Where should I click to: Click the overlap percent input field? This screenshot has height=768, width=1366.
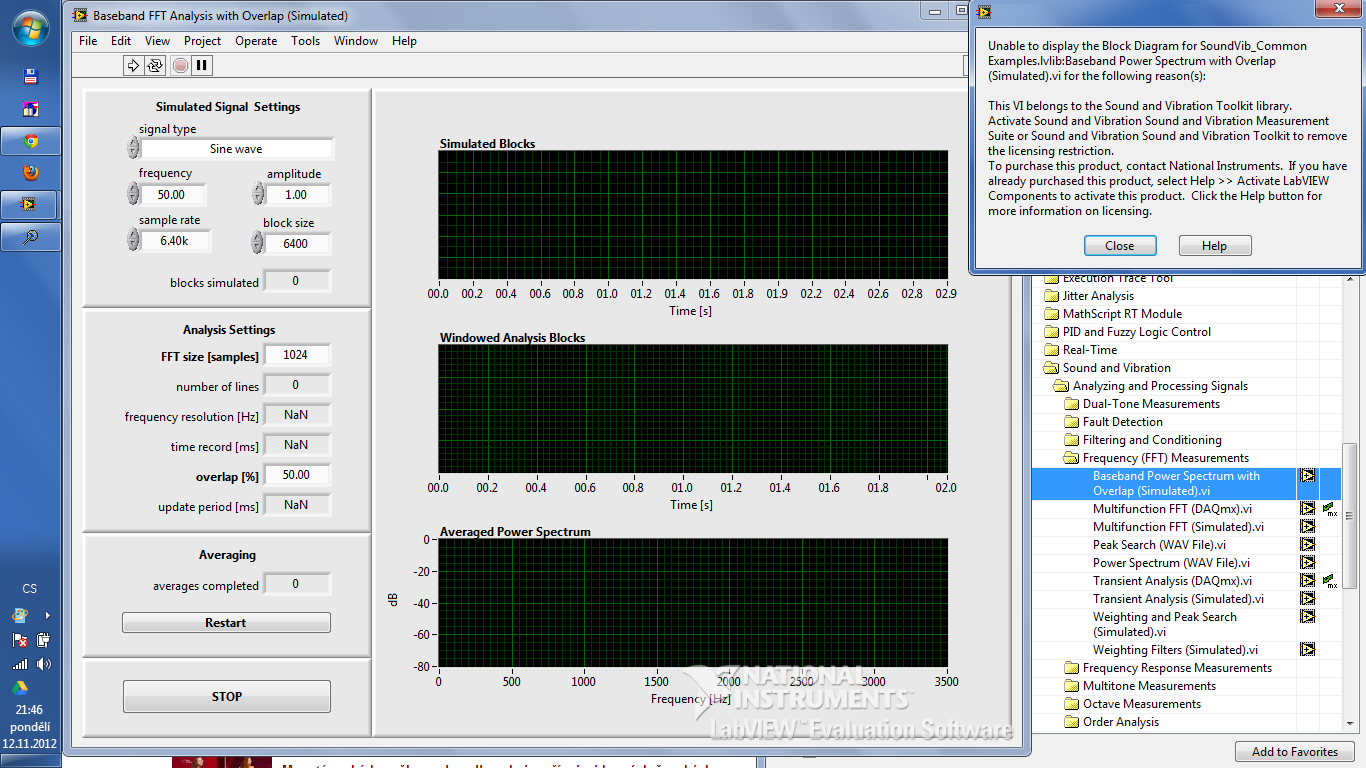(x=296, y=475)
